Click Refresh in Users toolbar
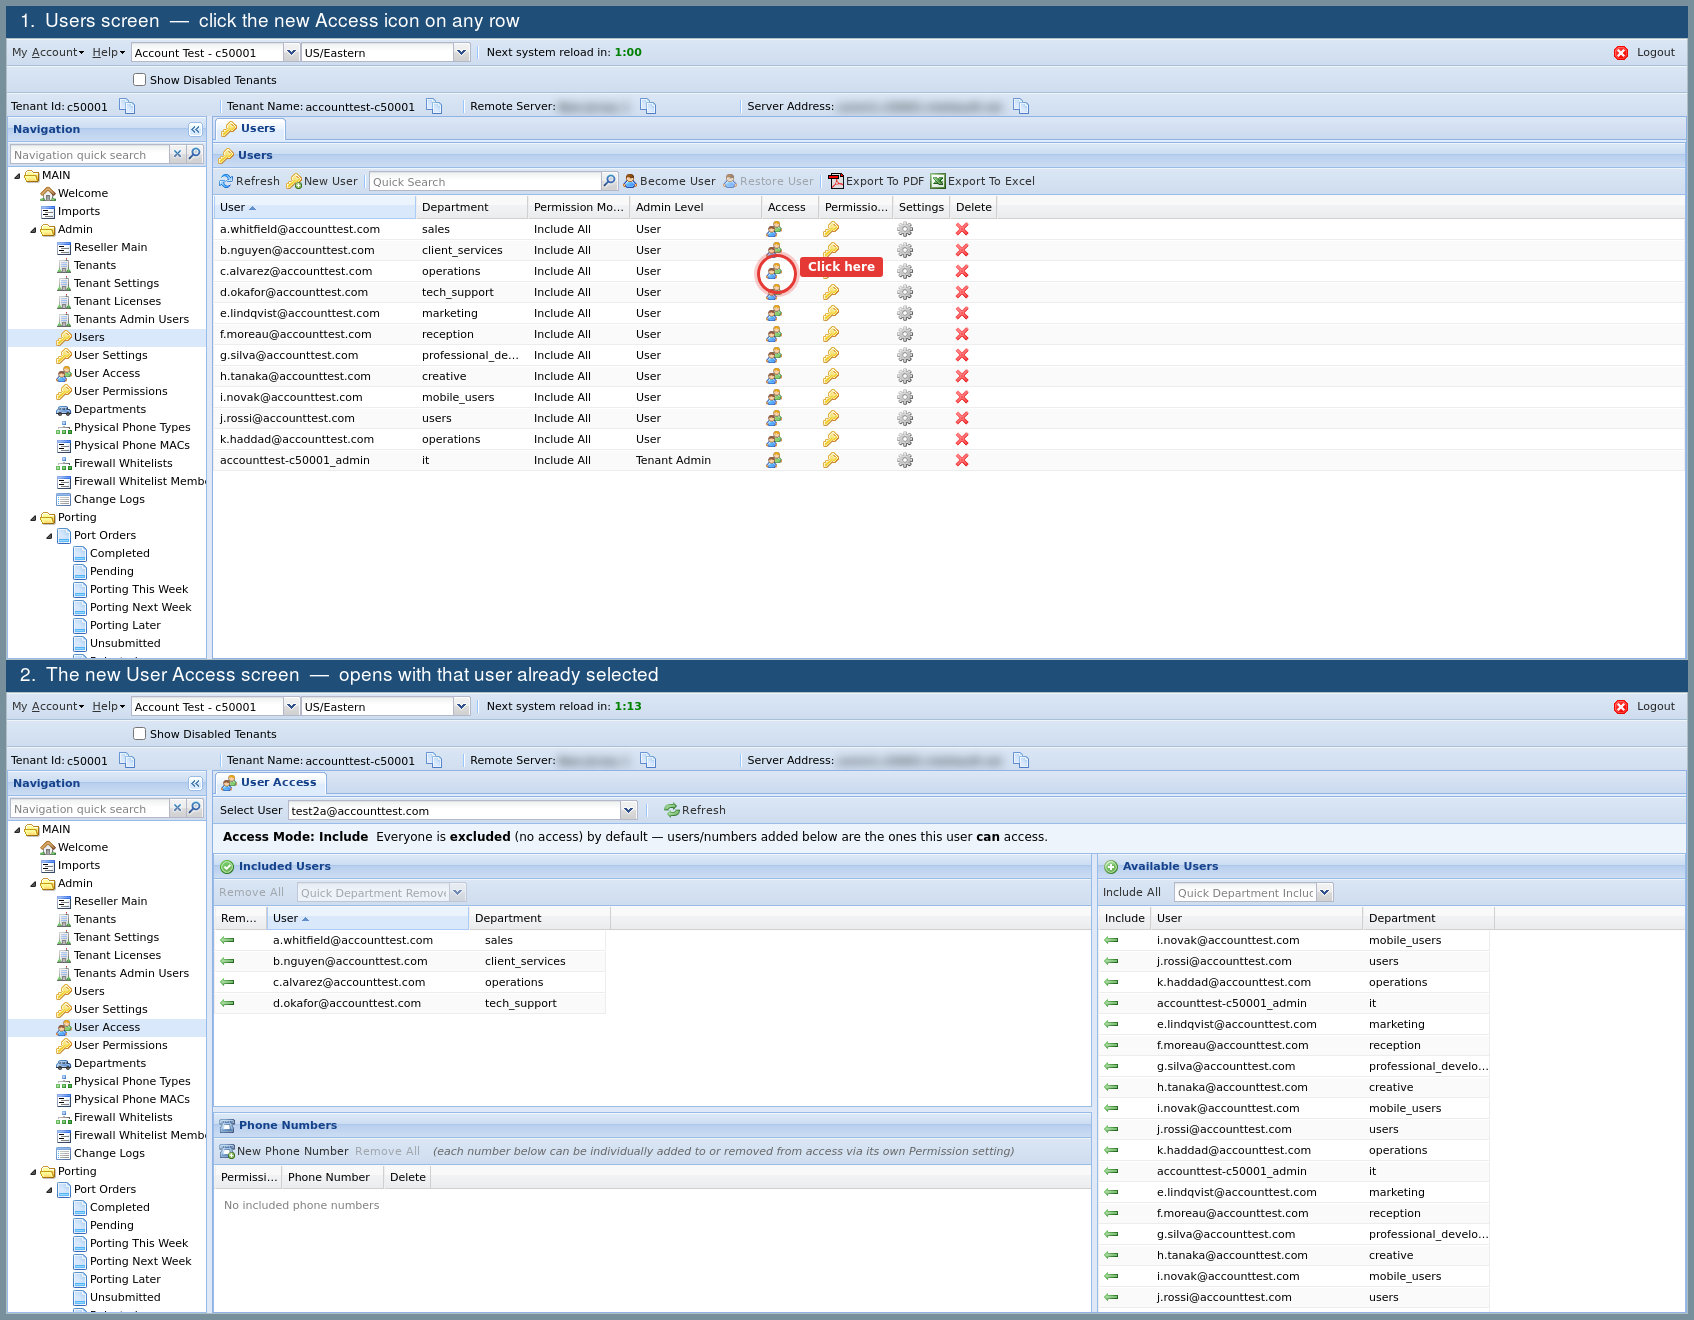Screen dimensions: 1694x1320 [249, 181]
